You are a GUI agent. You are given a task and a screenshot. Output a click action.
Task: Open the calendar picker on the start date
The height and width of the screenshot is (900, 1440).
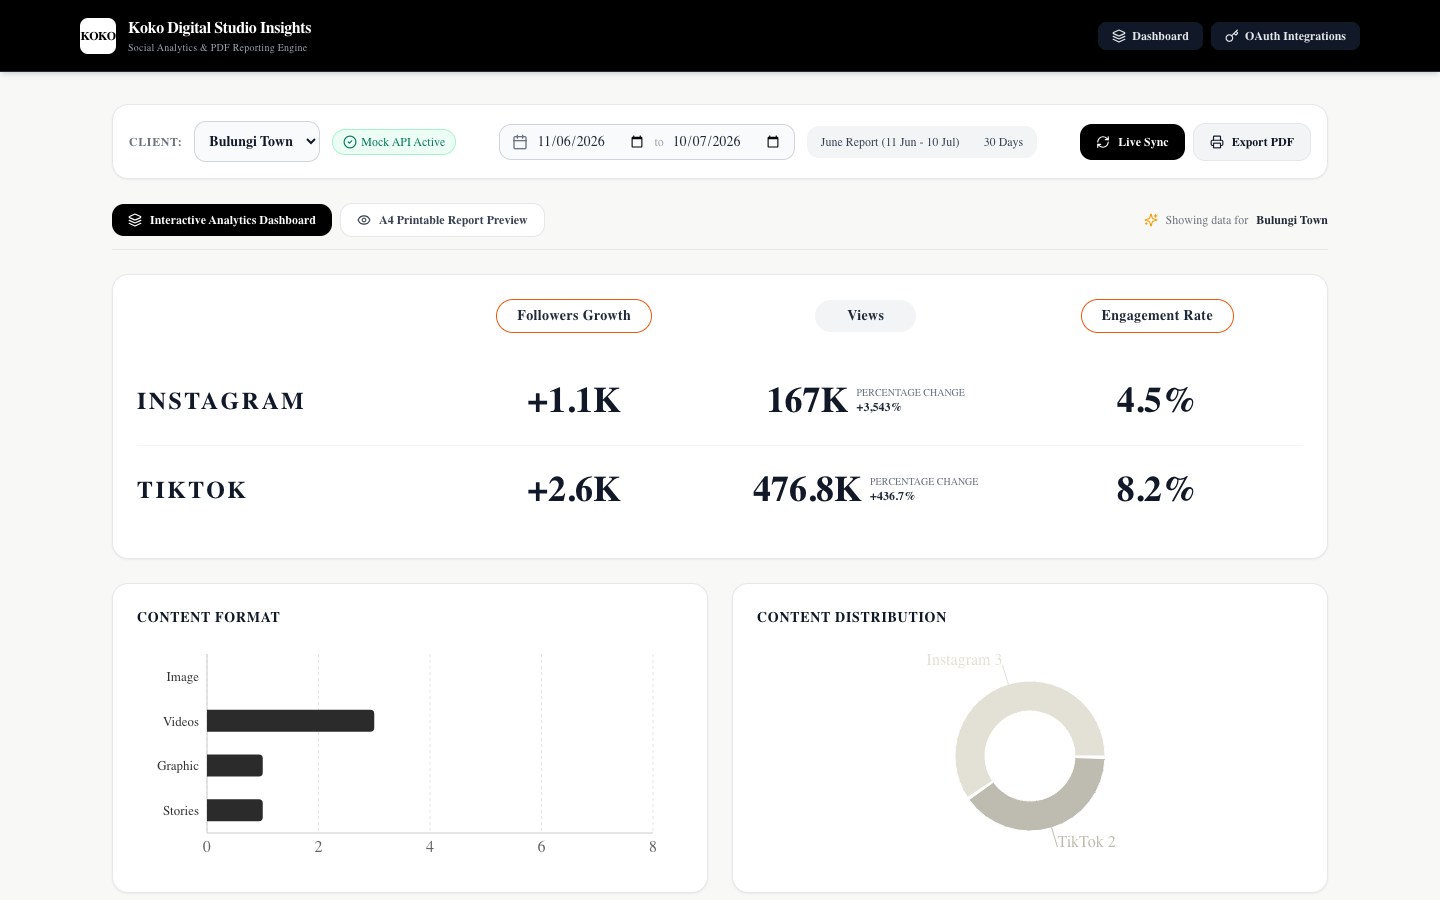(x=637, y=142)
